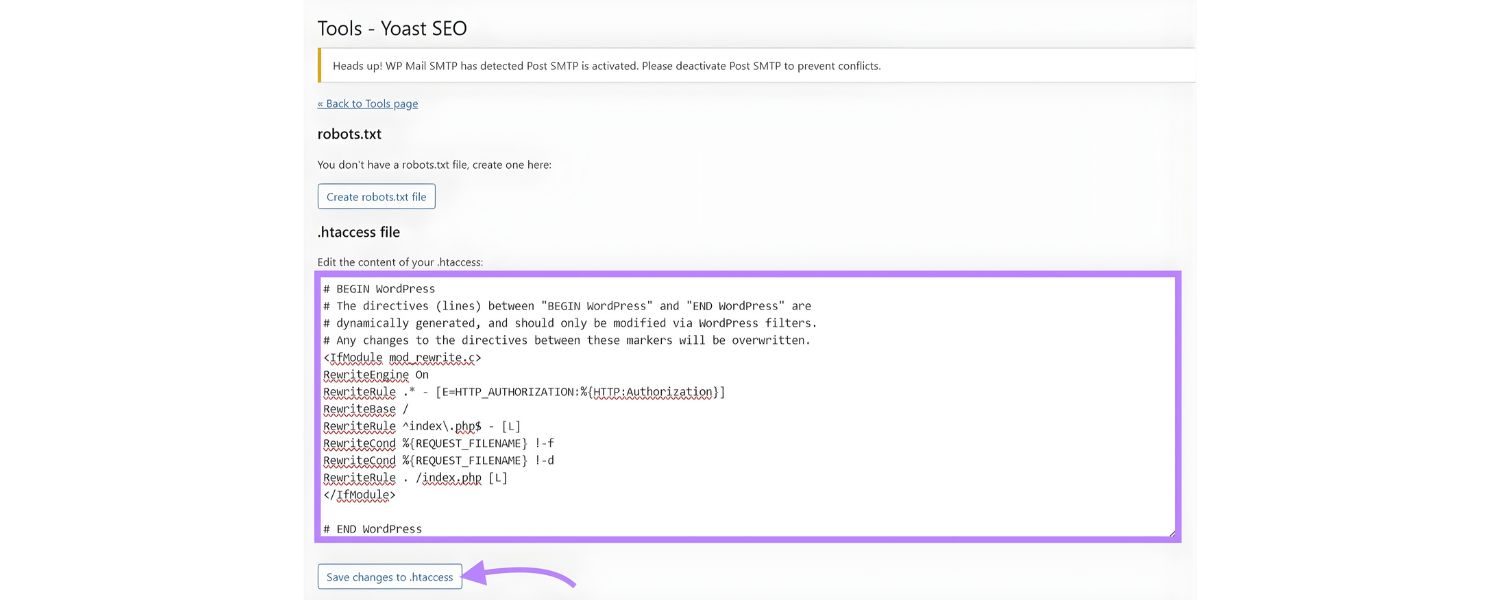This screenshot has width=1500, height=600.
Task: Click the "Tools - Yoast SEO" page title
Action: pos(391,28)
